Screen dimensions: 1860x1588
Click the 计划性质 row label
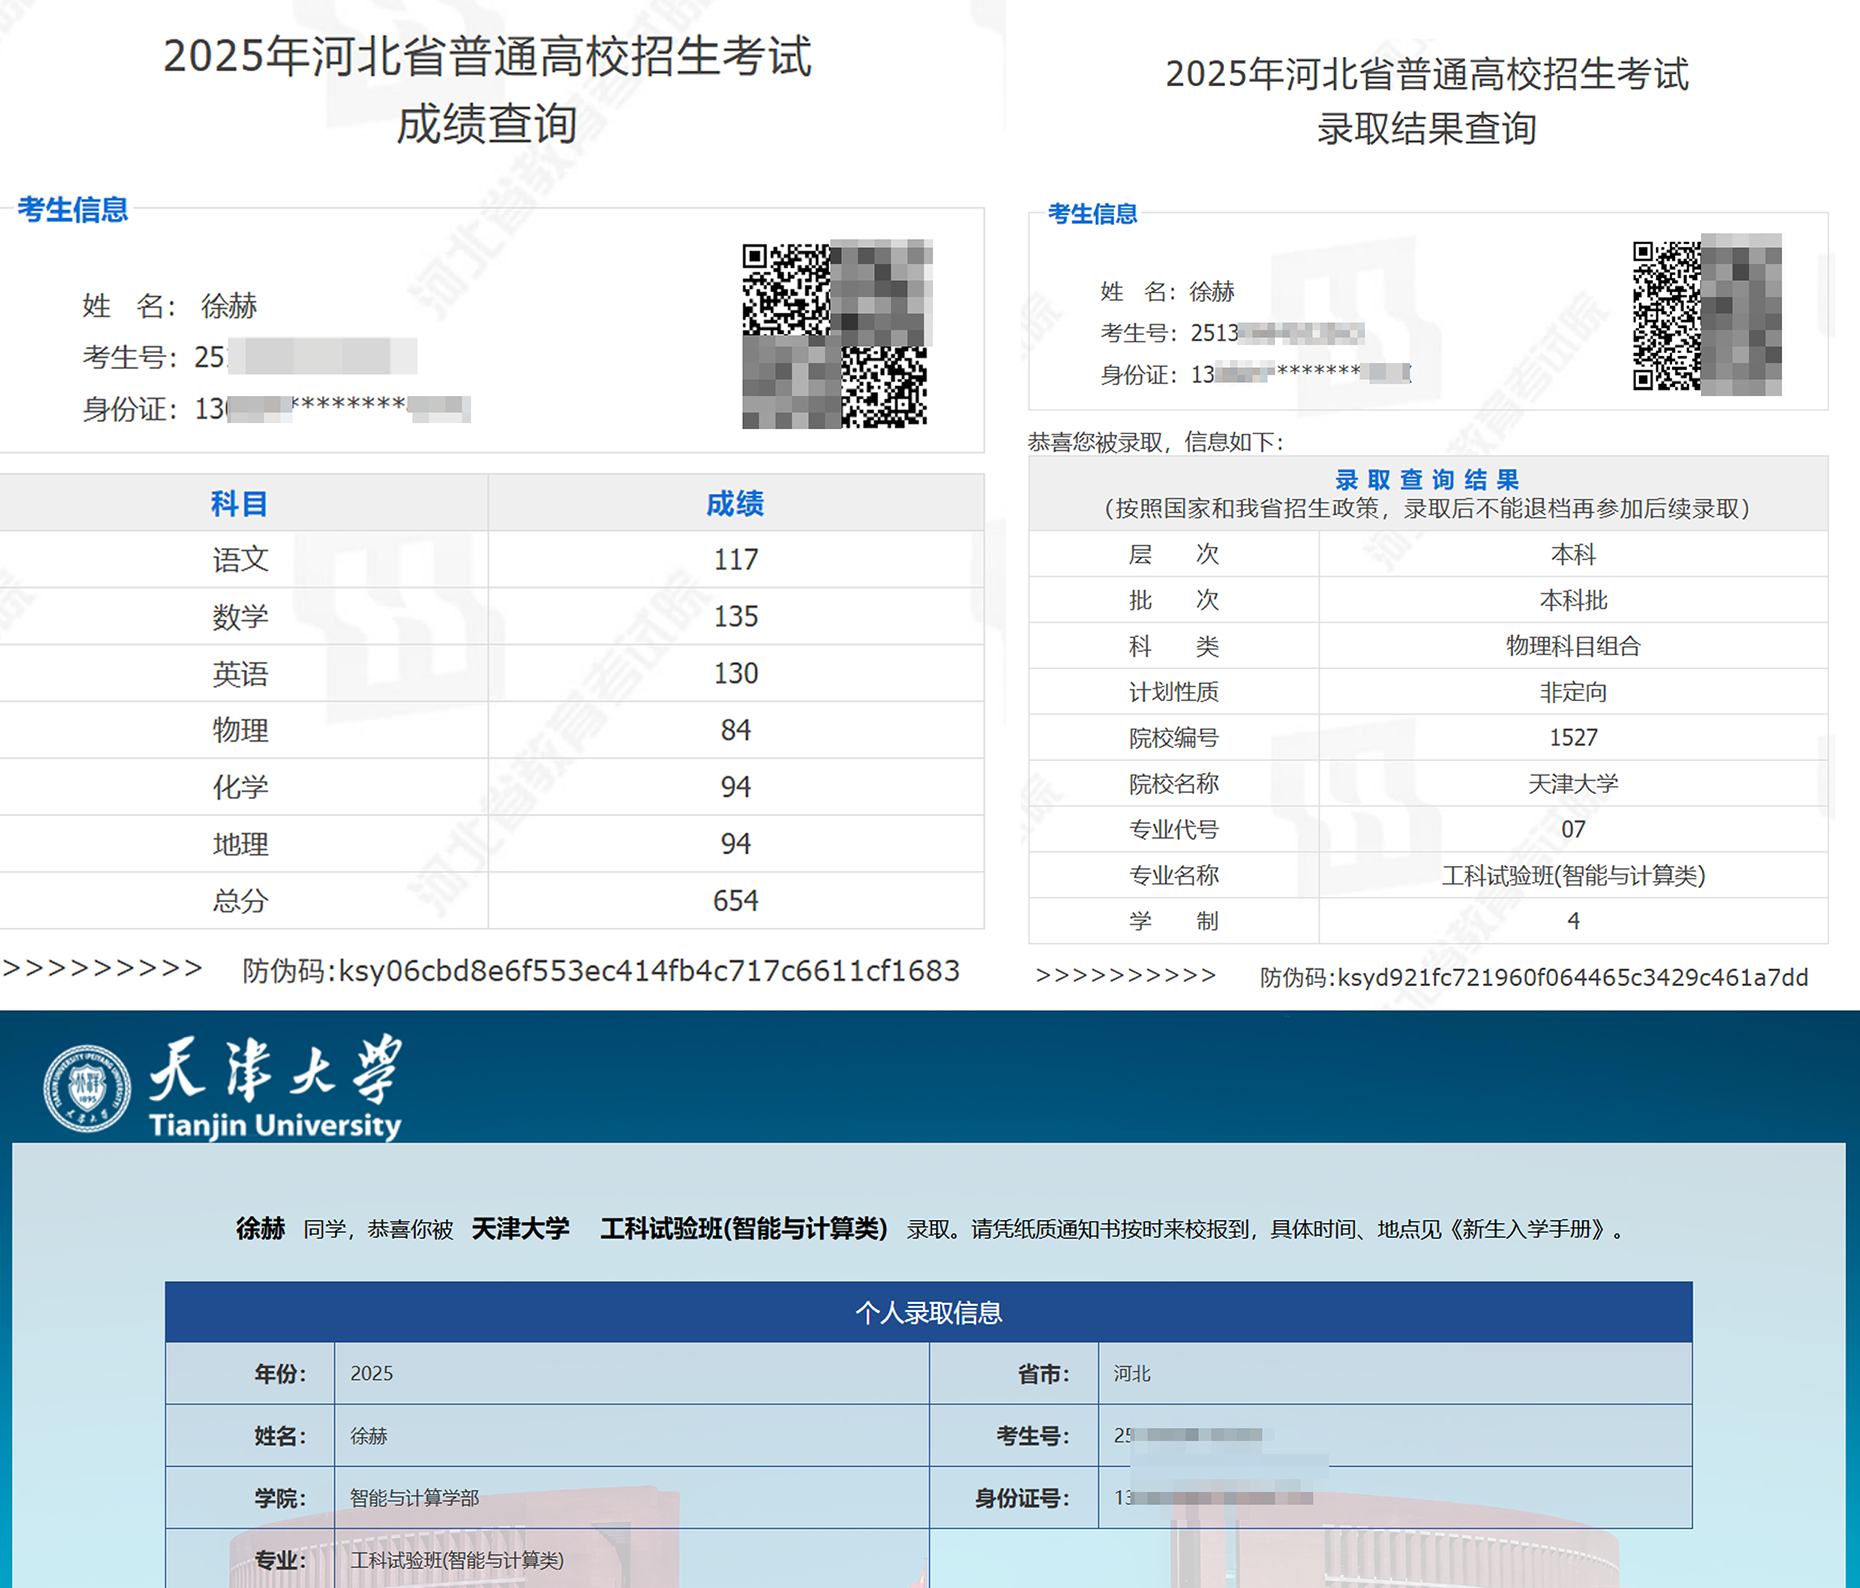1174,692
